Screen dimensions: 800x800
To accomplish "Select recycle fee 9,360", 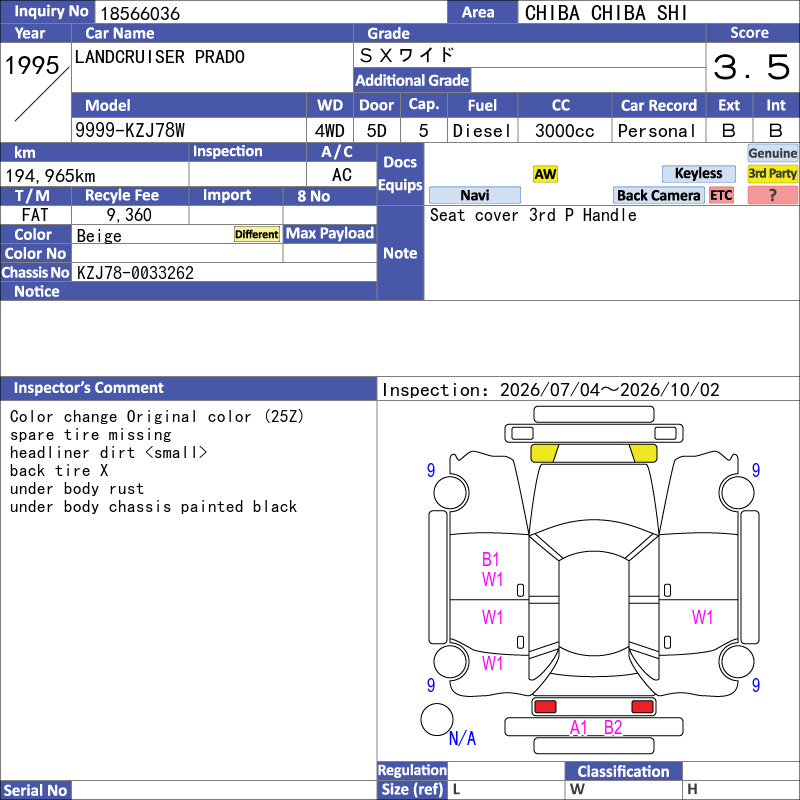I will [x=129, y=215].
